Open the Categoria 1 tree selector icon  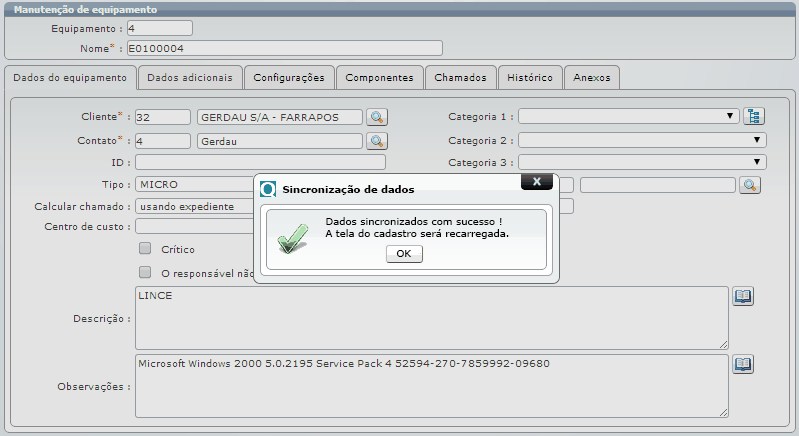coord(755,117)
